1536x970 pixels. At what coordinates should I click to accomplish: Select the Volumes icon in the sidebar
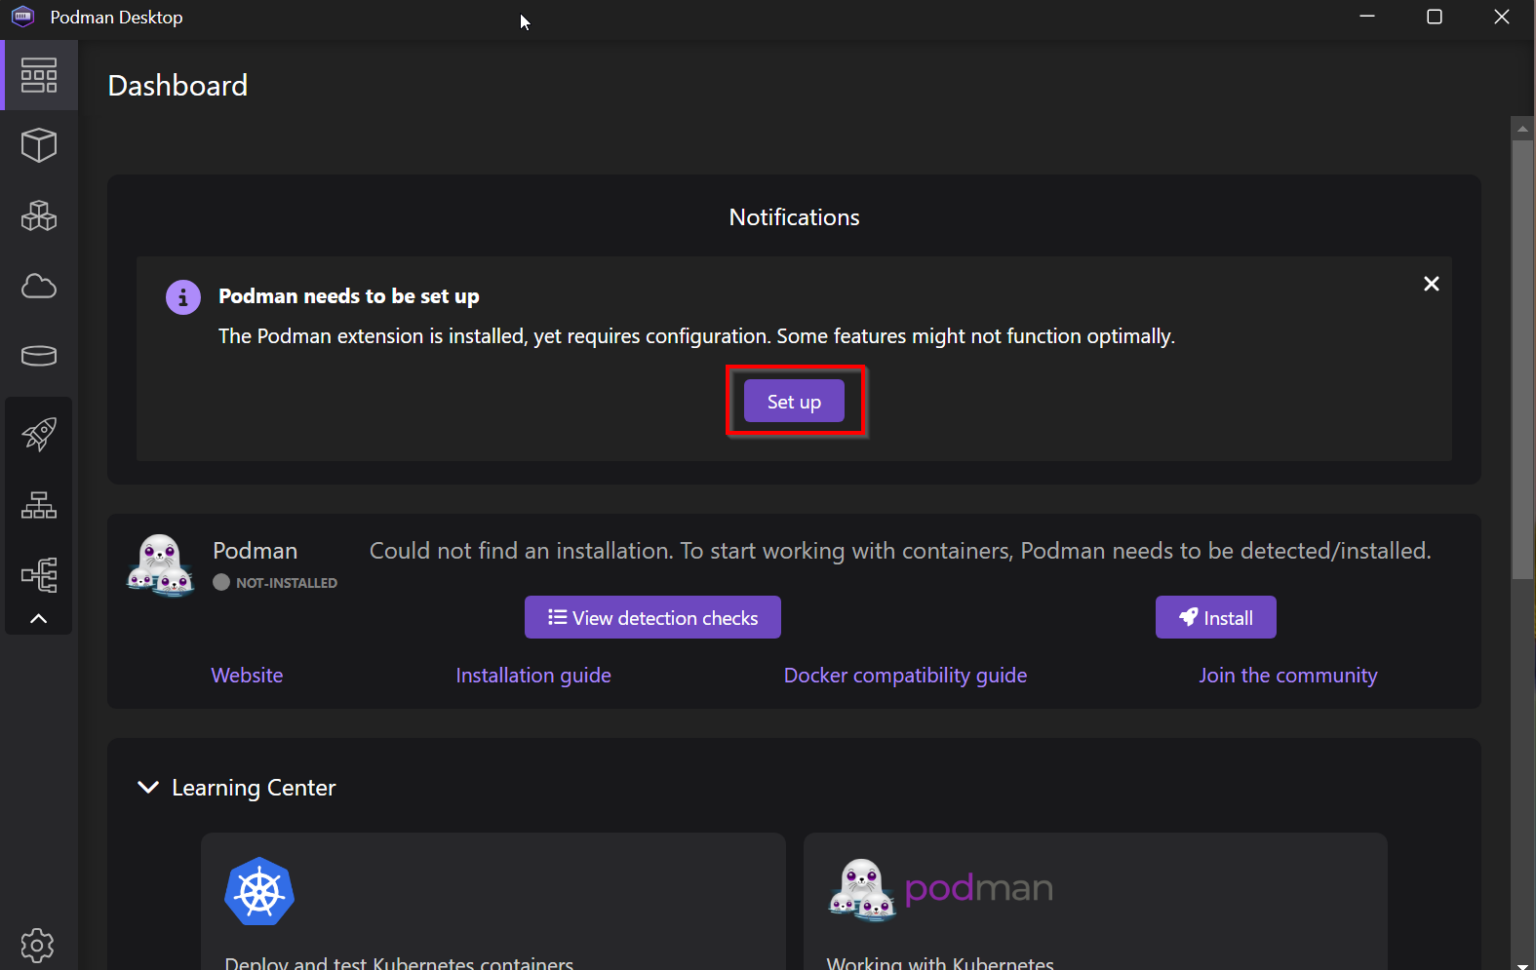[39, 356]
